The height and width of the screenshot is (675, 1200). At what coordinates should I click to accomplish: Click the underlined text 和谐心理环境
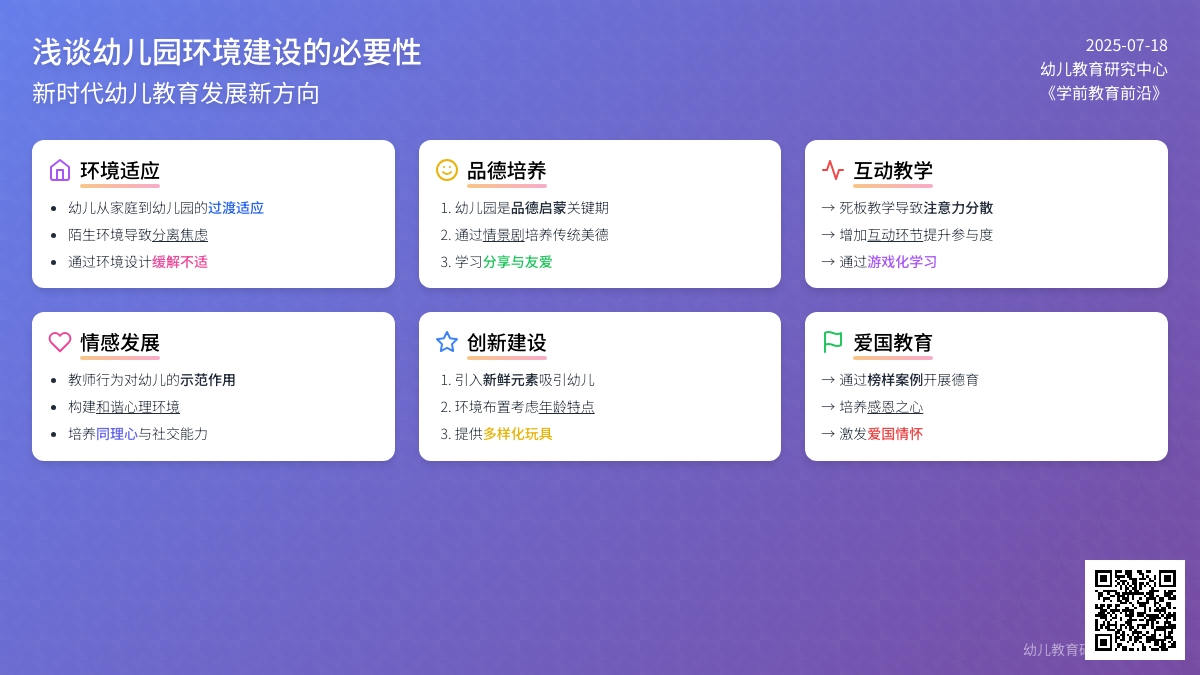[138, 407]
